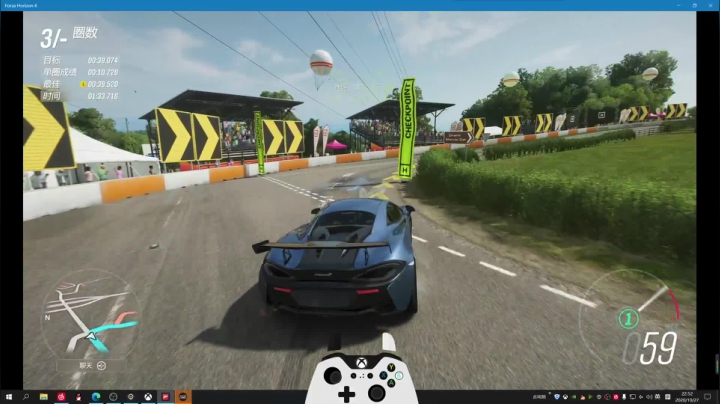Click the circular minimap
This screenshot has width=720, height=404.
(90, 317)
